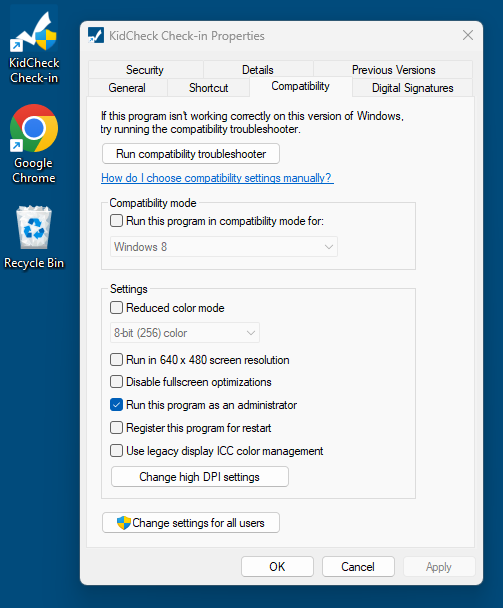Open the Digital Signatures tab

click(413, 88)
